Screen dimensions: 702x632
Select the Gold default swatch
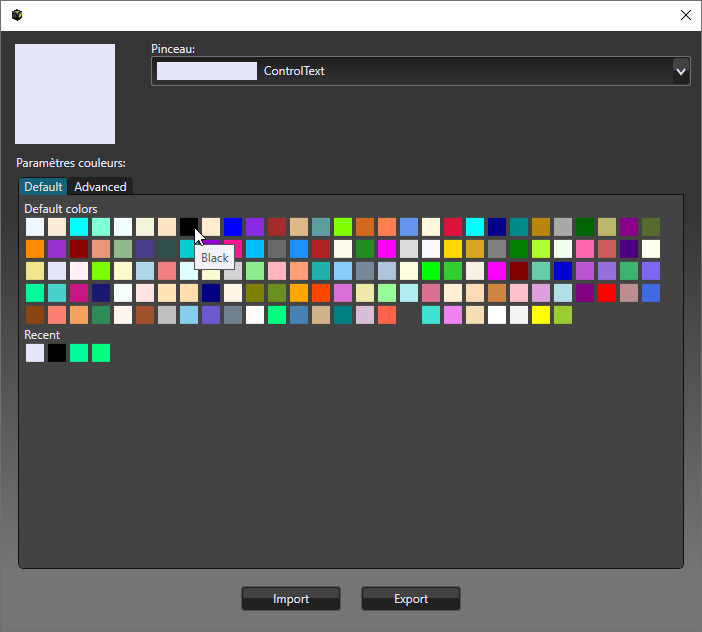click(x=453, y=249)
